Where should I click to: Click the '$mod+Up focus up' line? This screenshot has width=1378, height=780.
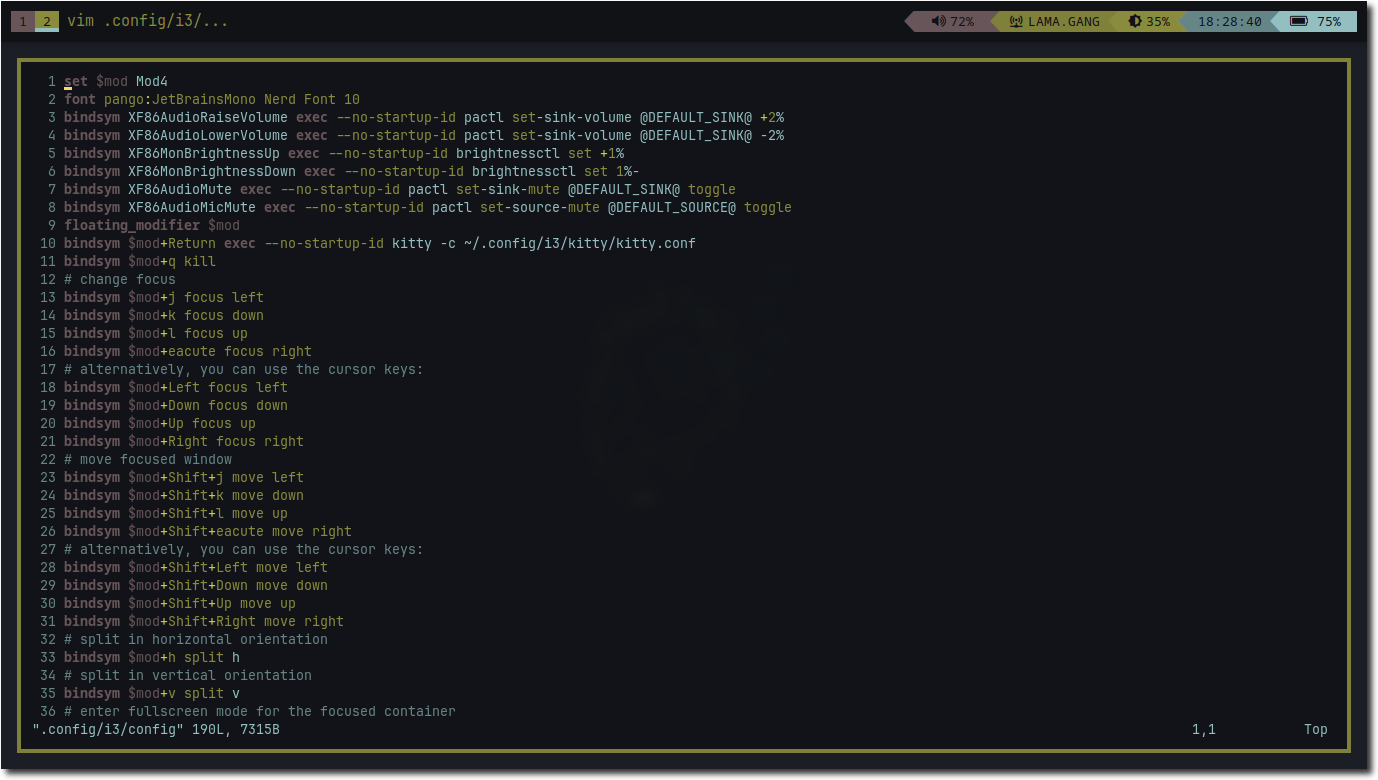coord(160,423)
